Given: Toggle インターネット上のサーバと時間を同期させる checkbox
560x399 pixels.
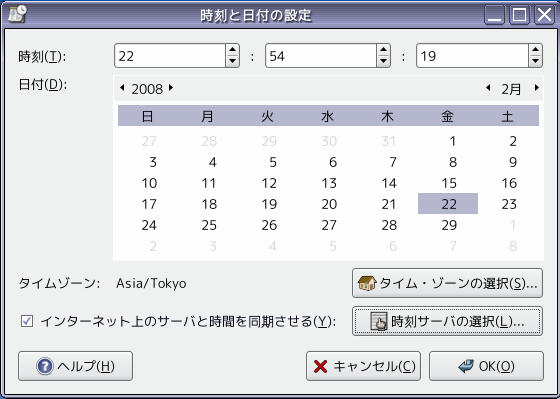Looking at the screenshot, I should point(27,321).
